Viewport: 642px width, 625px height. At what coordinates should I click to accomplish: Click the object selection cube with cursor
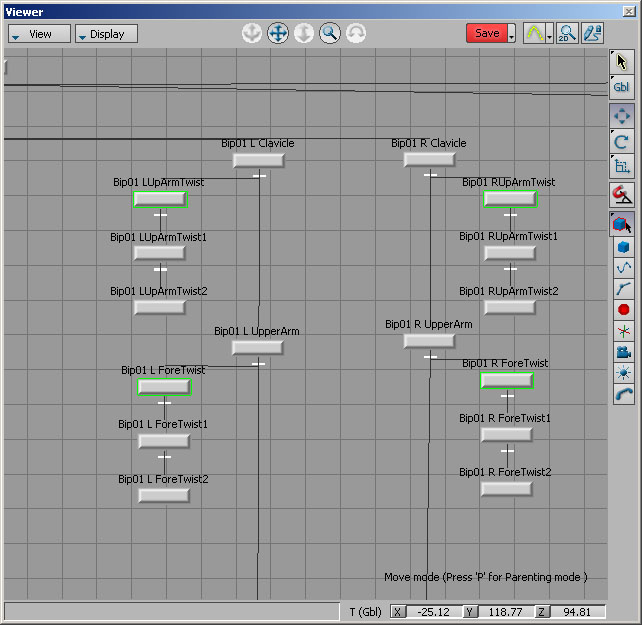coord(622,224)
